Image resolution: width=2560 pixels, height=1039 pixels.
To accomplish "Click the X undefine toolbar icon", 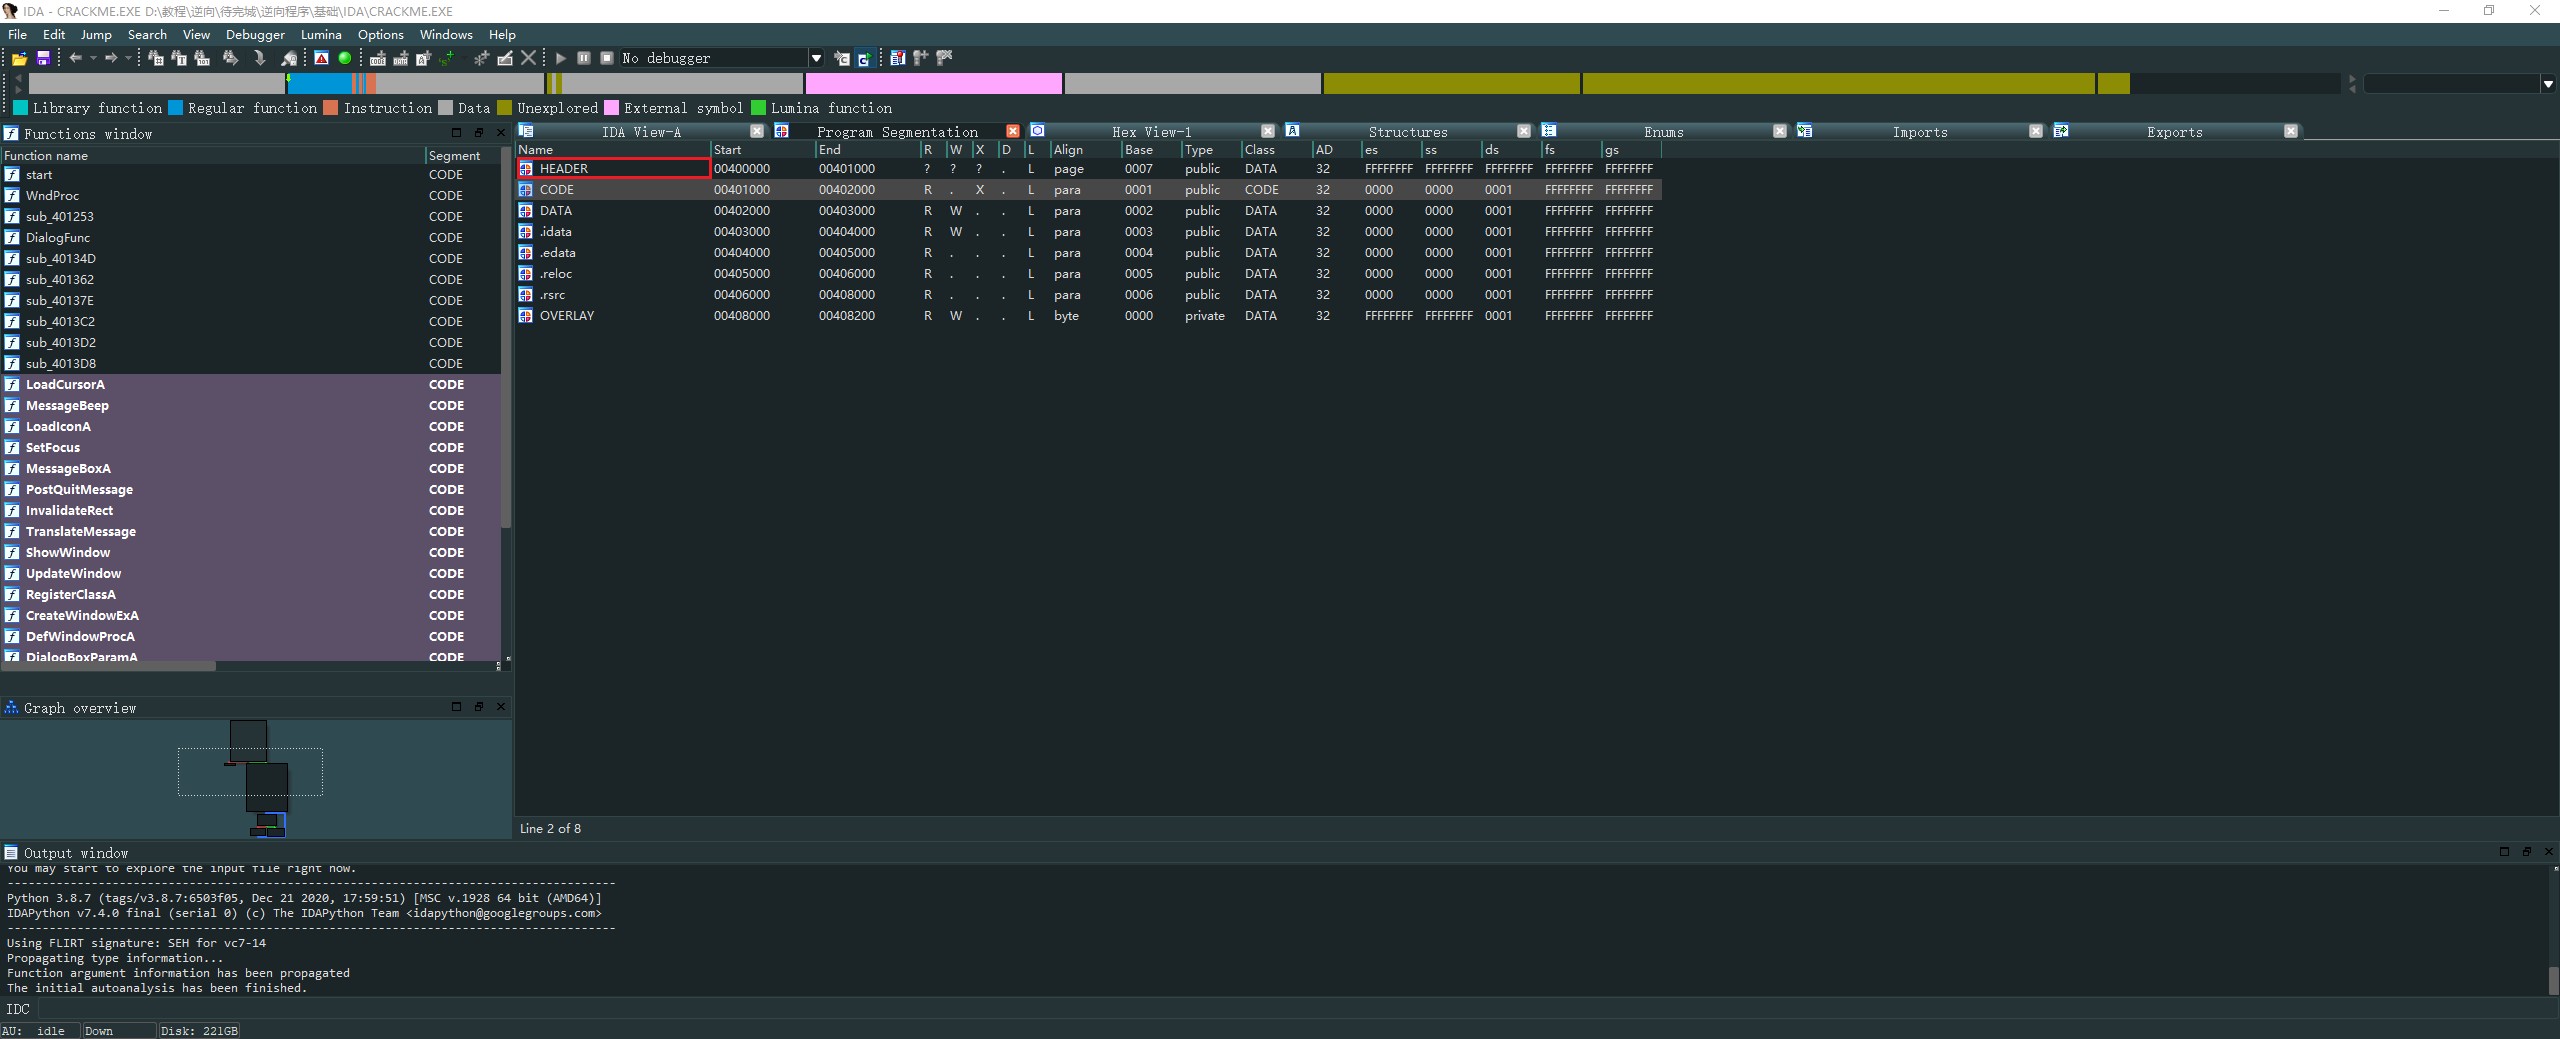I will click(529, 58).
